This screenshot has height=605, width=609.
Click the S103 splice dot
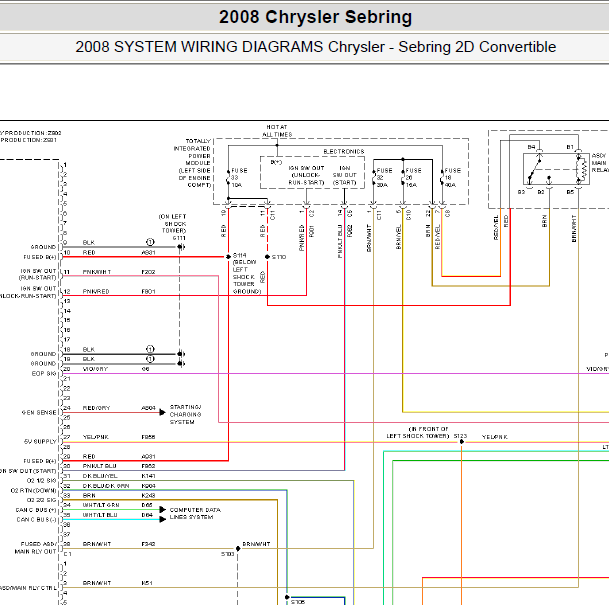[238, 548]
